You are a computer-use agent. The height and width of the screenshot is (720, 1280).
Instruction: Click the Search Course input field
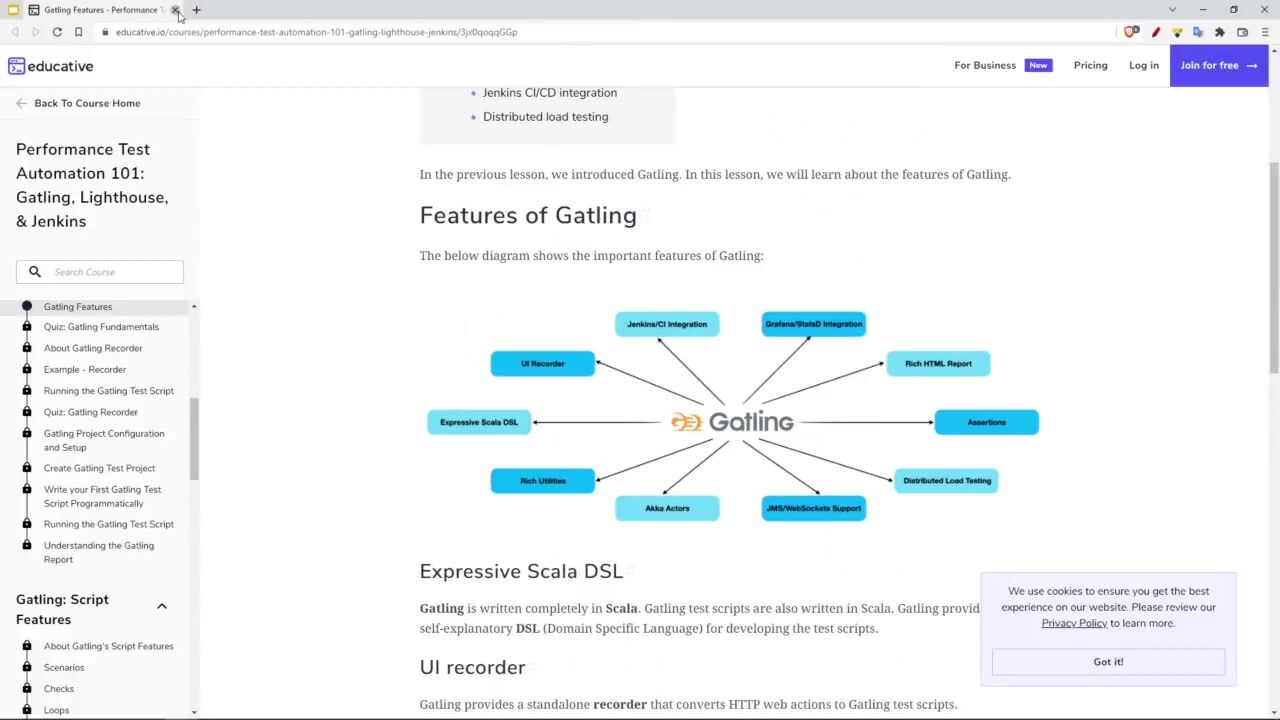click(112, 272)
